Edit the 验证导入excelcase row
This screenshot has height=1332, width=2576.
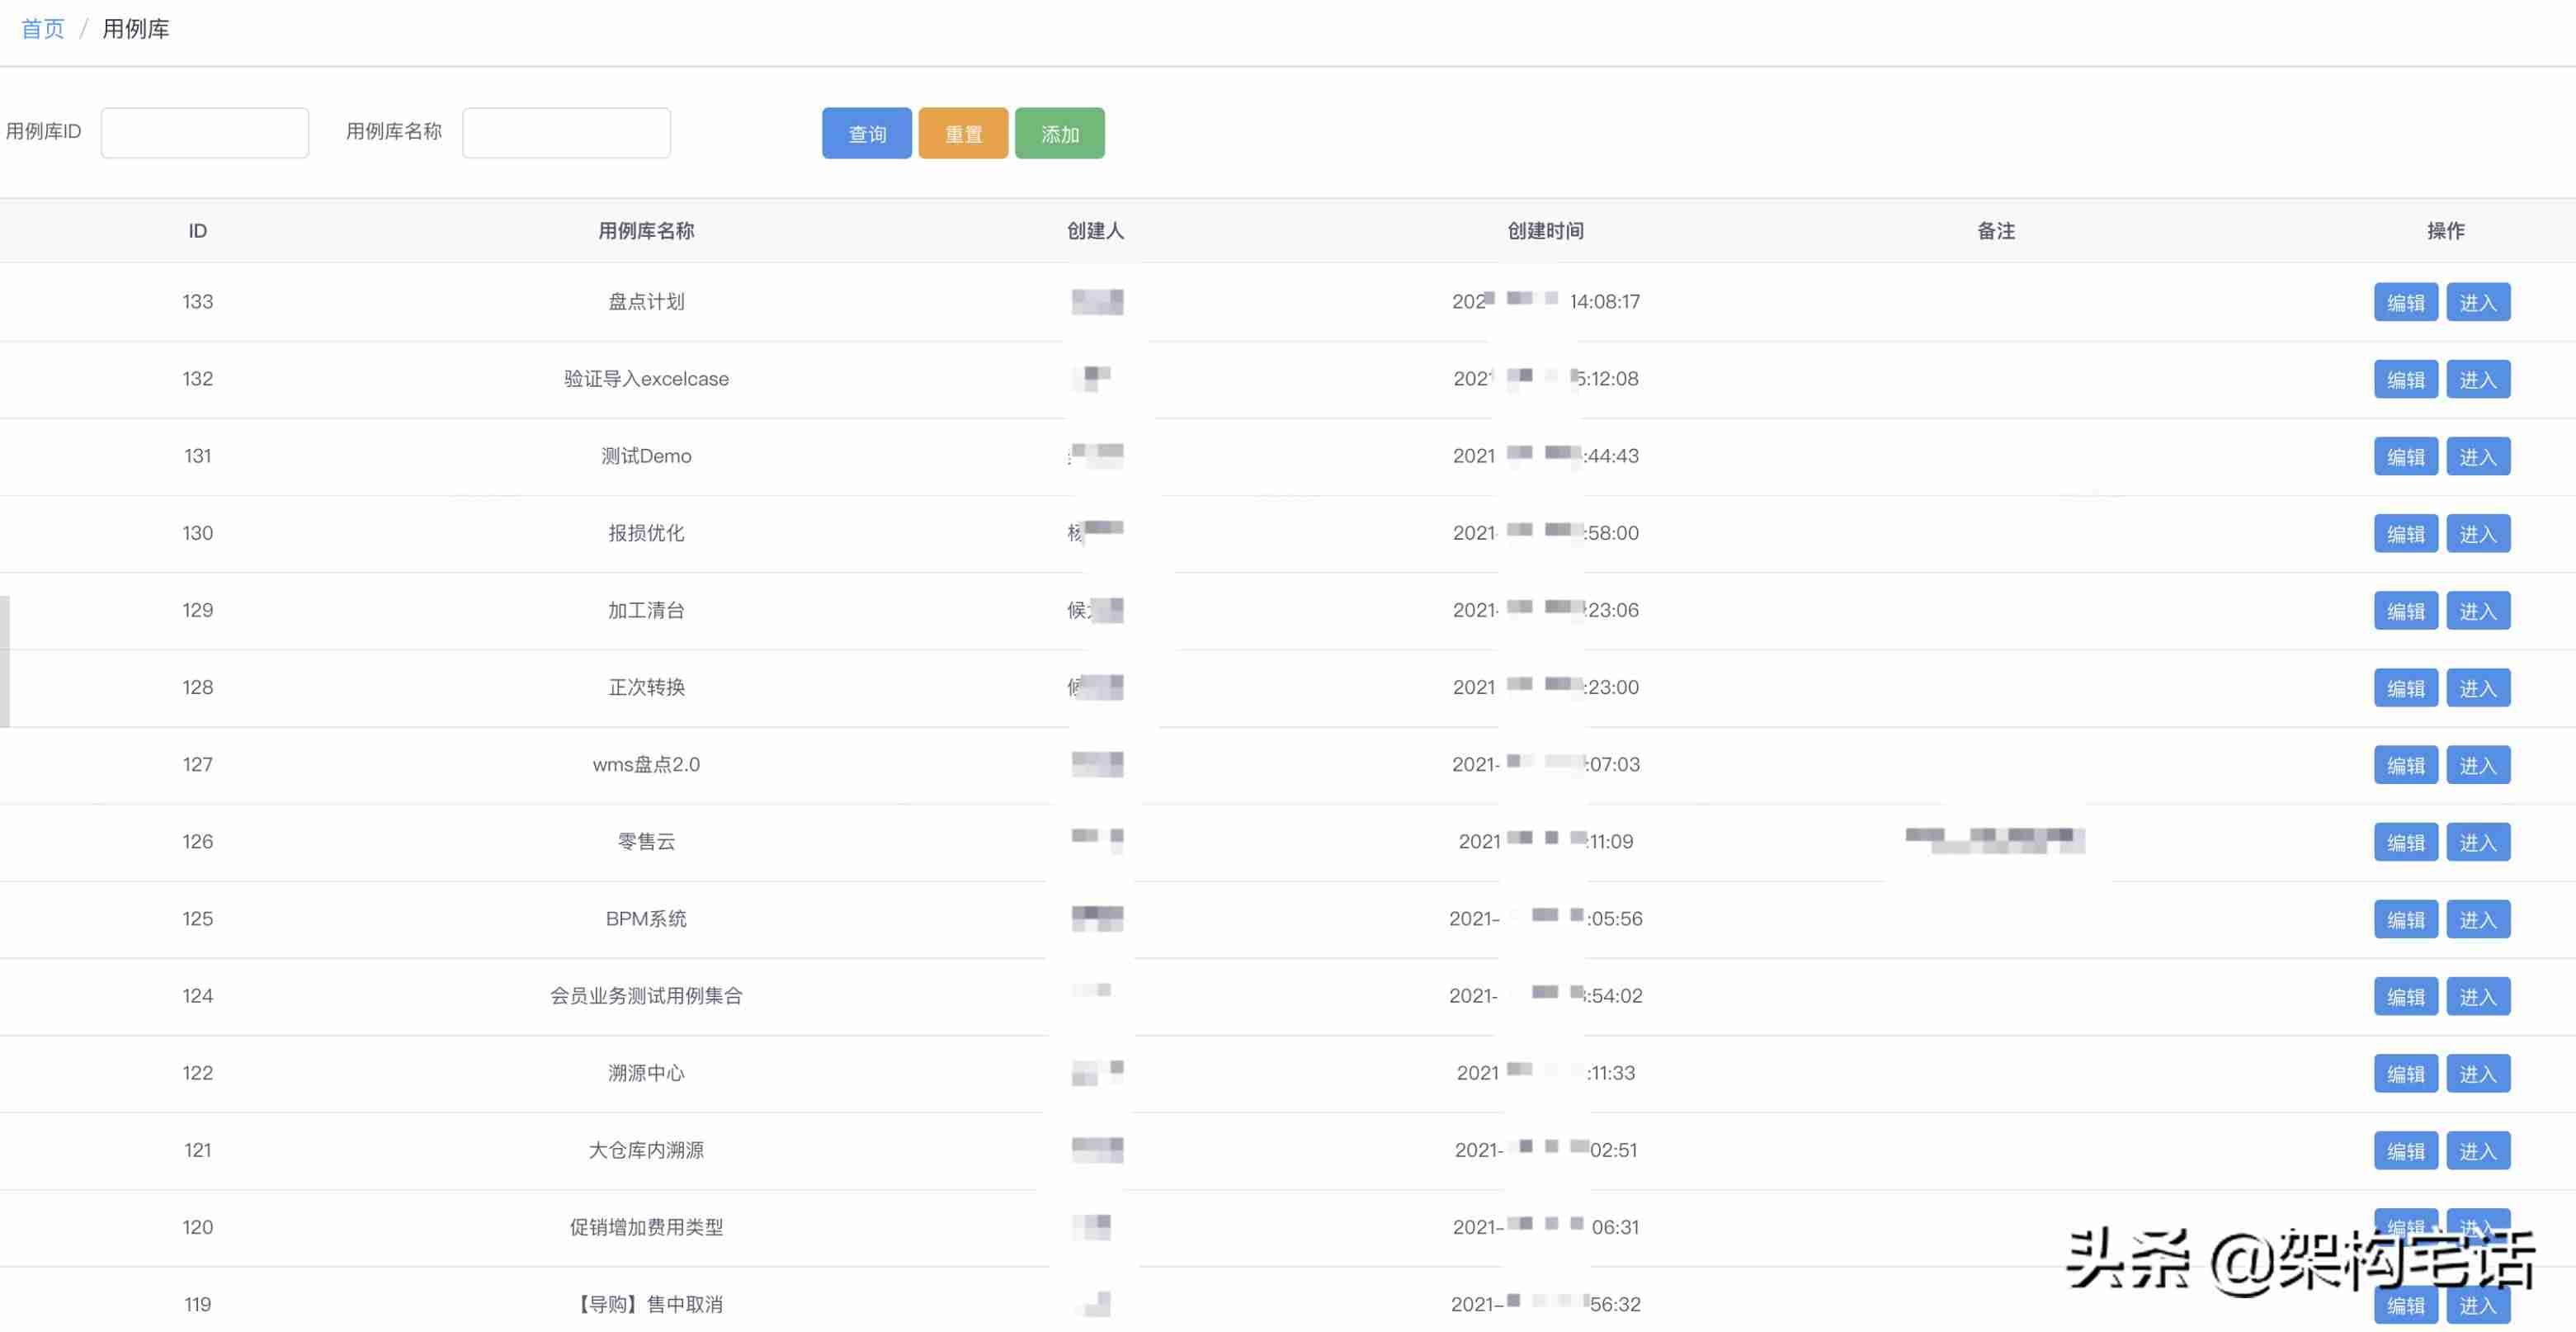click(2406, 379)
